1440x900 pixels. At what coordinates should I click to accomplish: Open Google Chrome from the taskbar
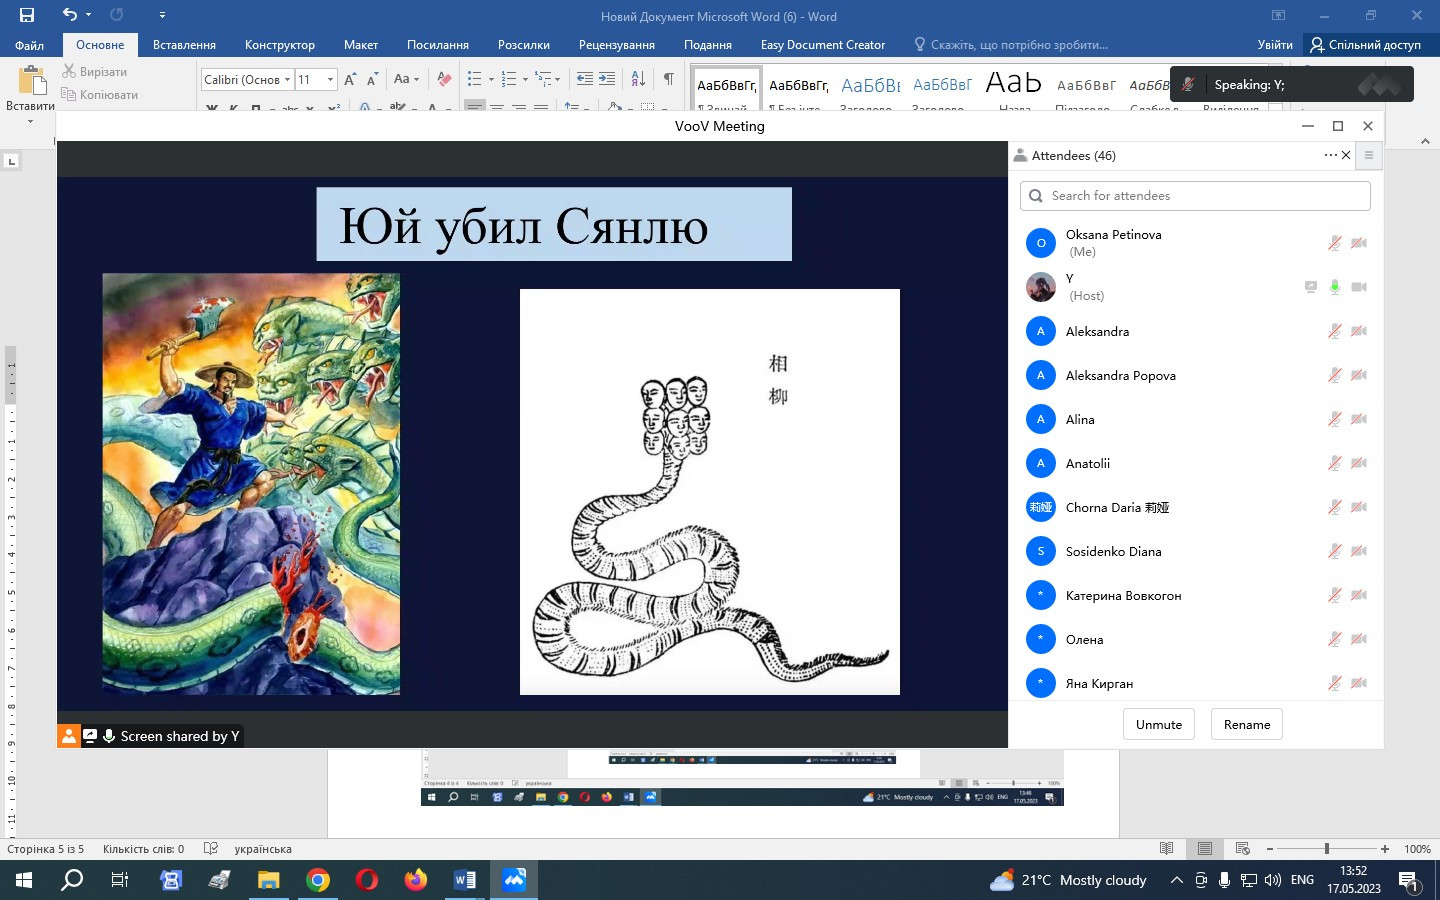[318, 880]
